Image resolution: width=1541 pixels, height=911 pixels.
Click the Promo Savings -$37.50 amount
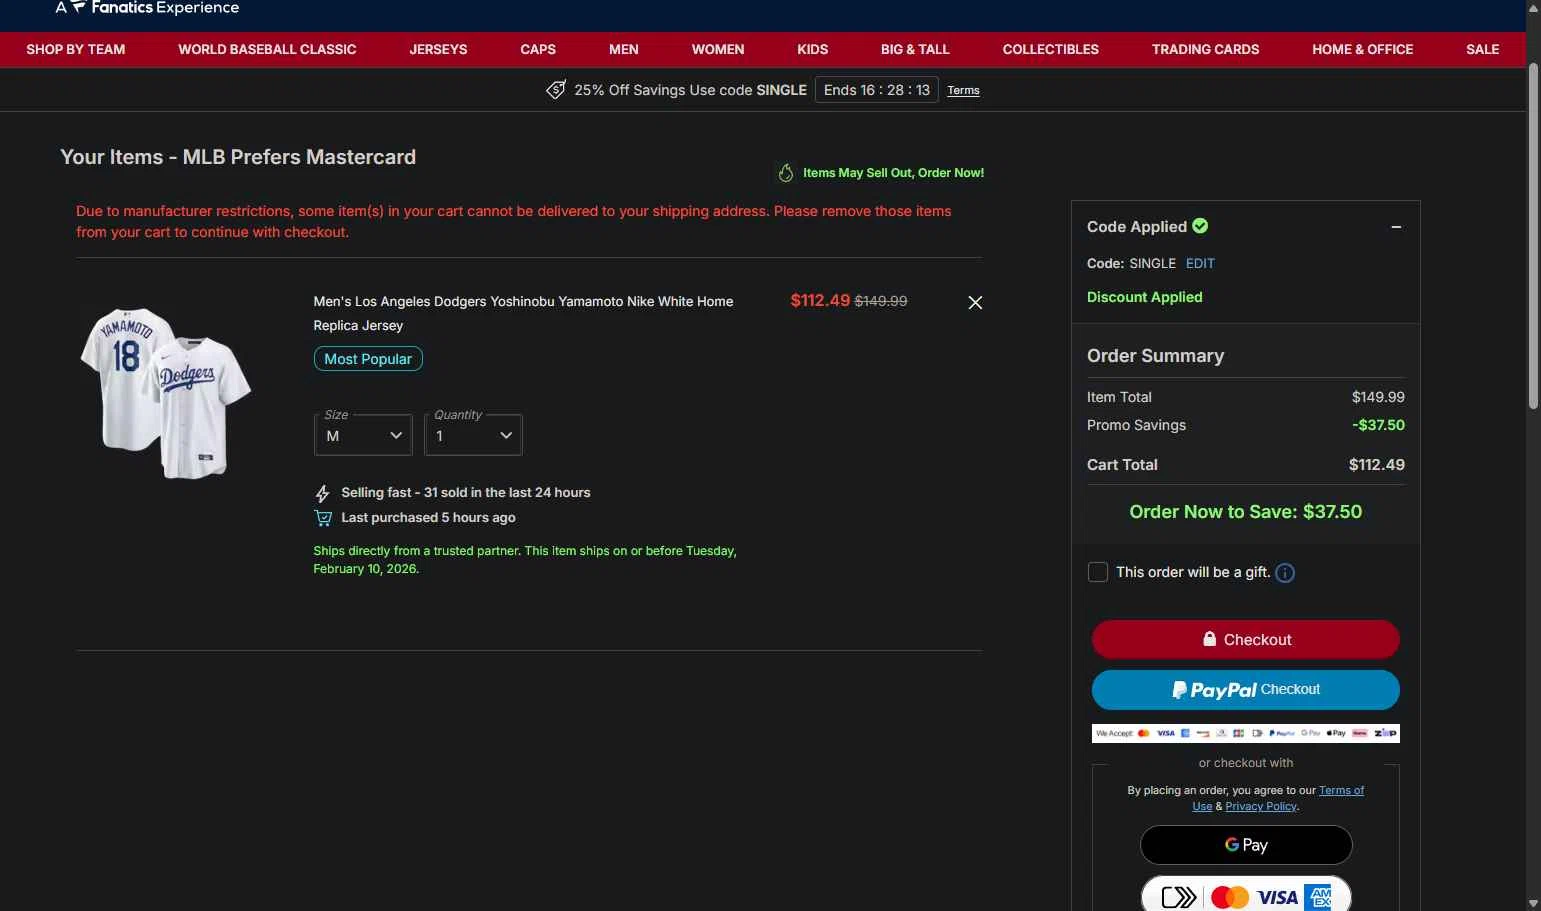(x=1378, y=425)
